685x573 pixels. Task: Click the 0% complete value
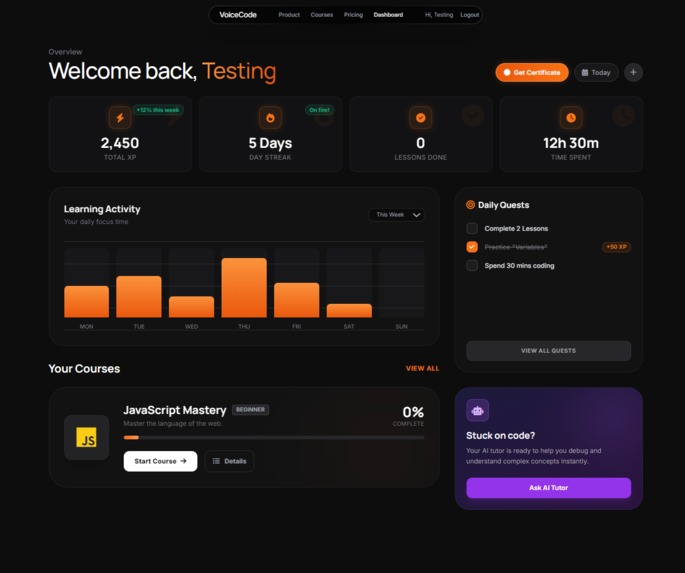413,412
